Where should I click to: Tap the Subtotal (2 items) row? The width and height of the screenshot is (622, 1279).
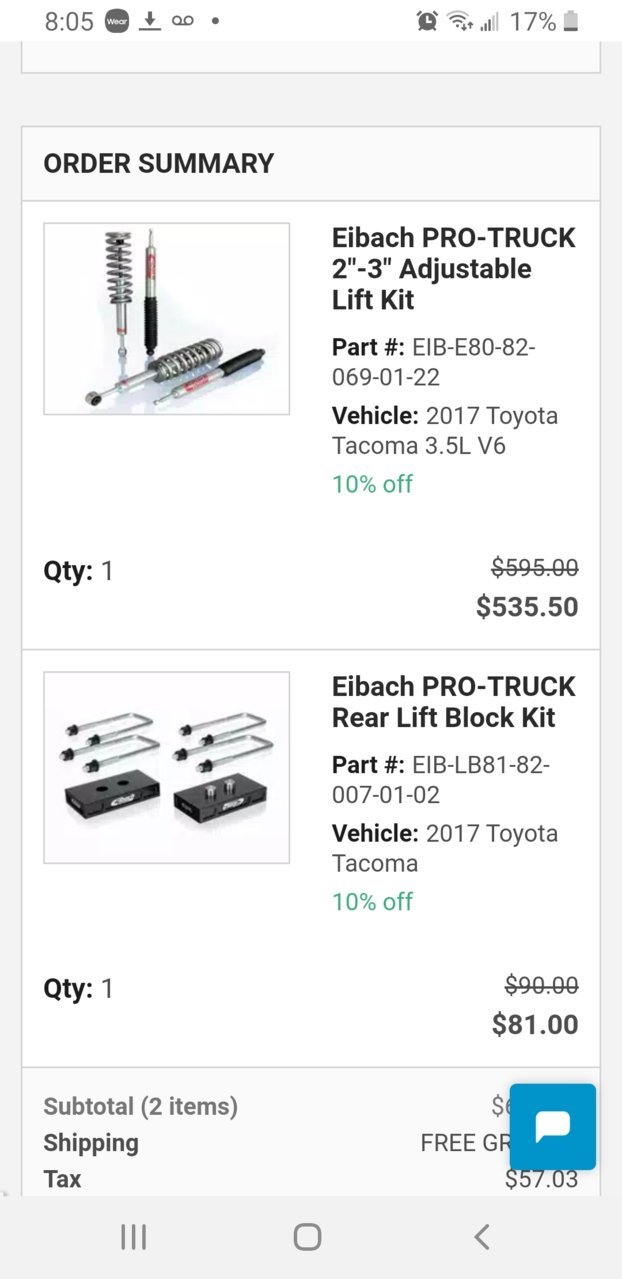coord(311,1107)
